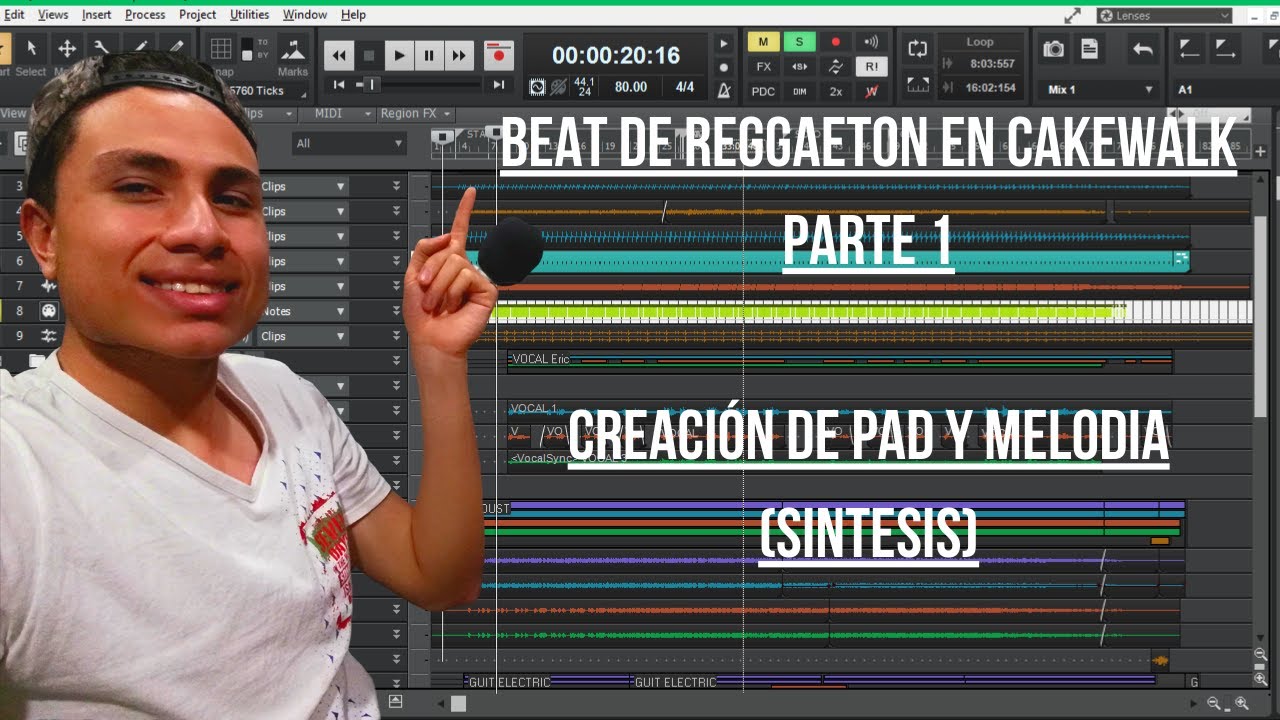
Task: Pause the transport
Action: (x=429, y=56)
